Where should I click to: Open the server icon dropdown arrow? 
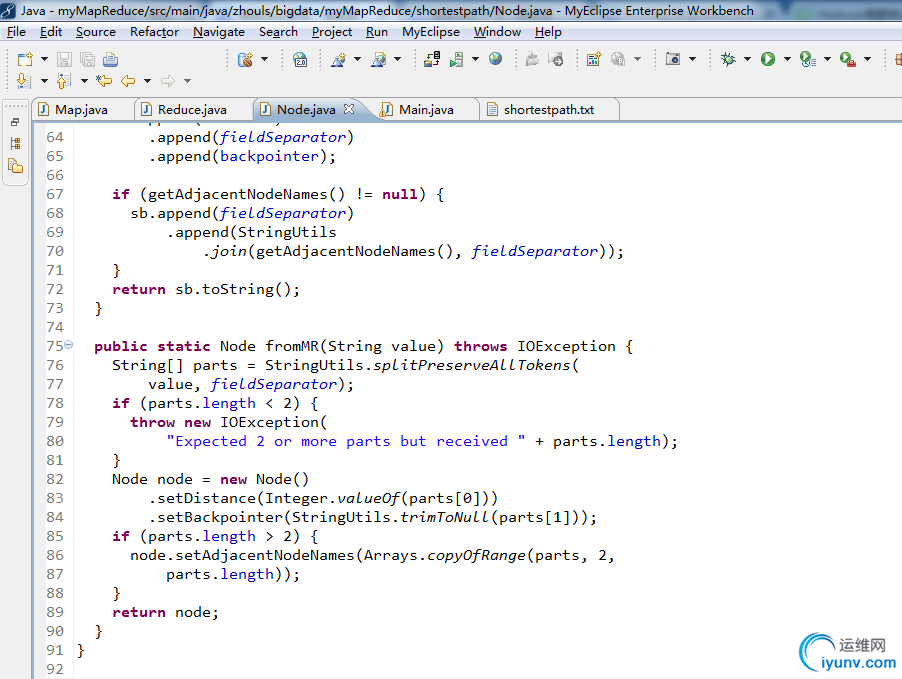pos(475,59)
